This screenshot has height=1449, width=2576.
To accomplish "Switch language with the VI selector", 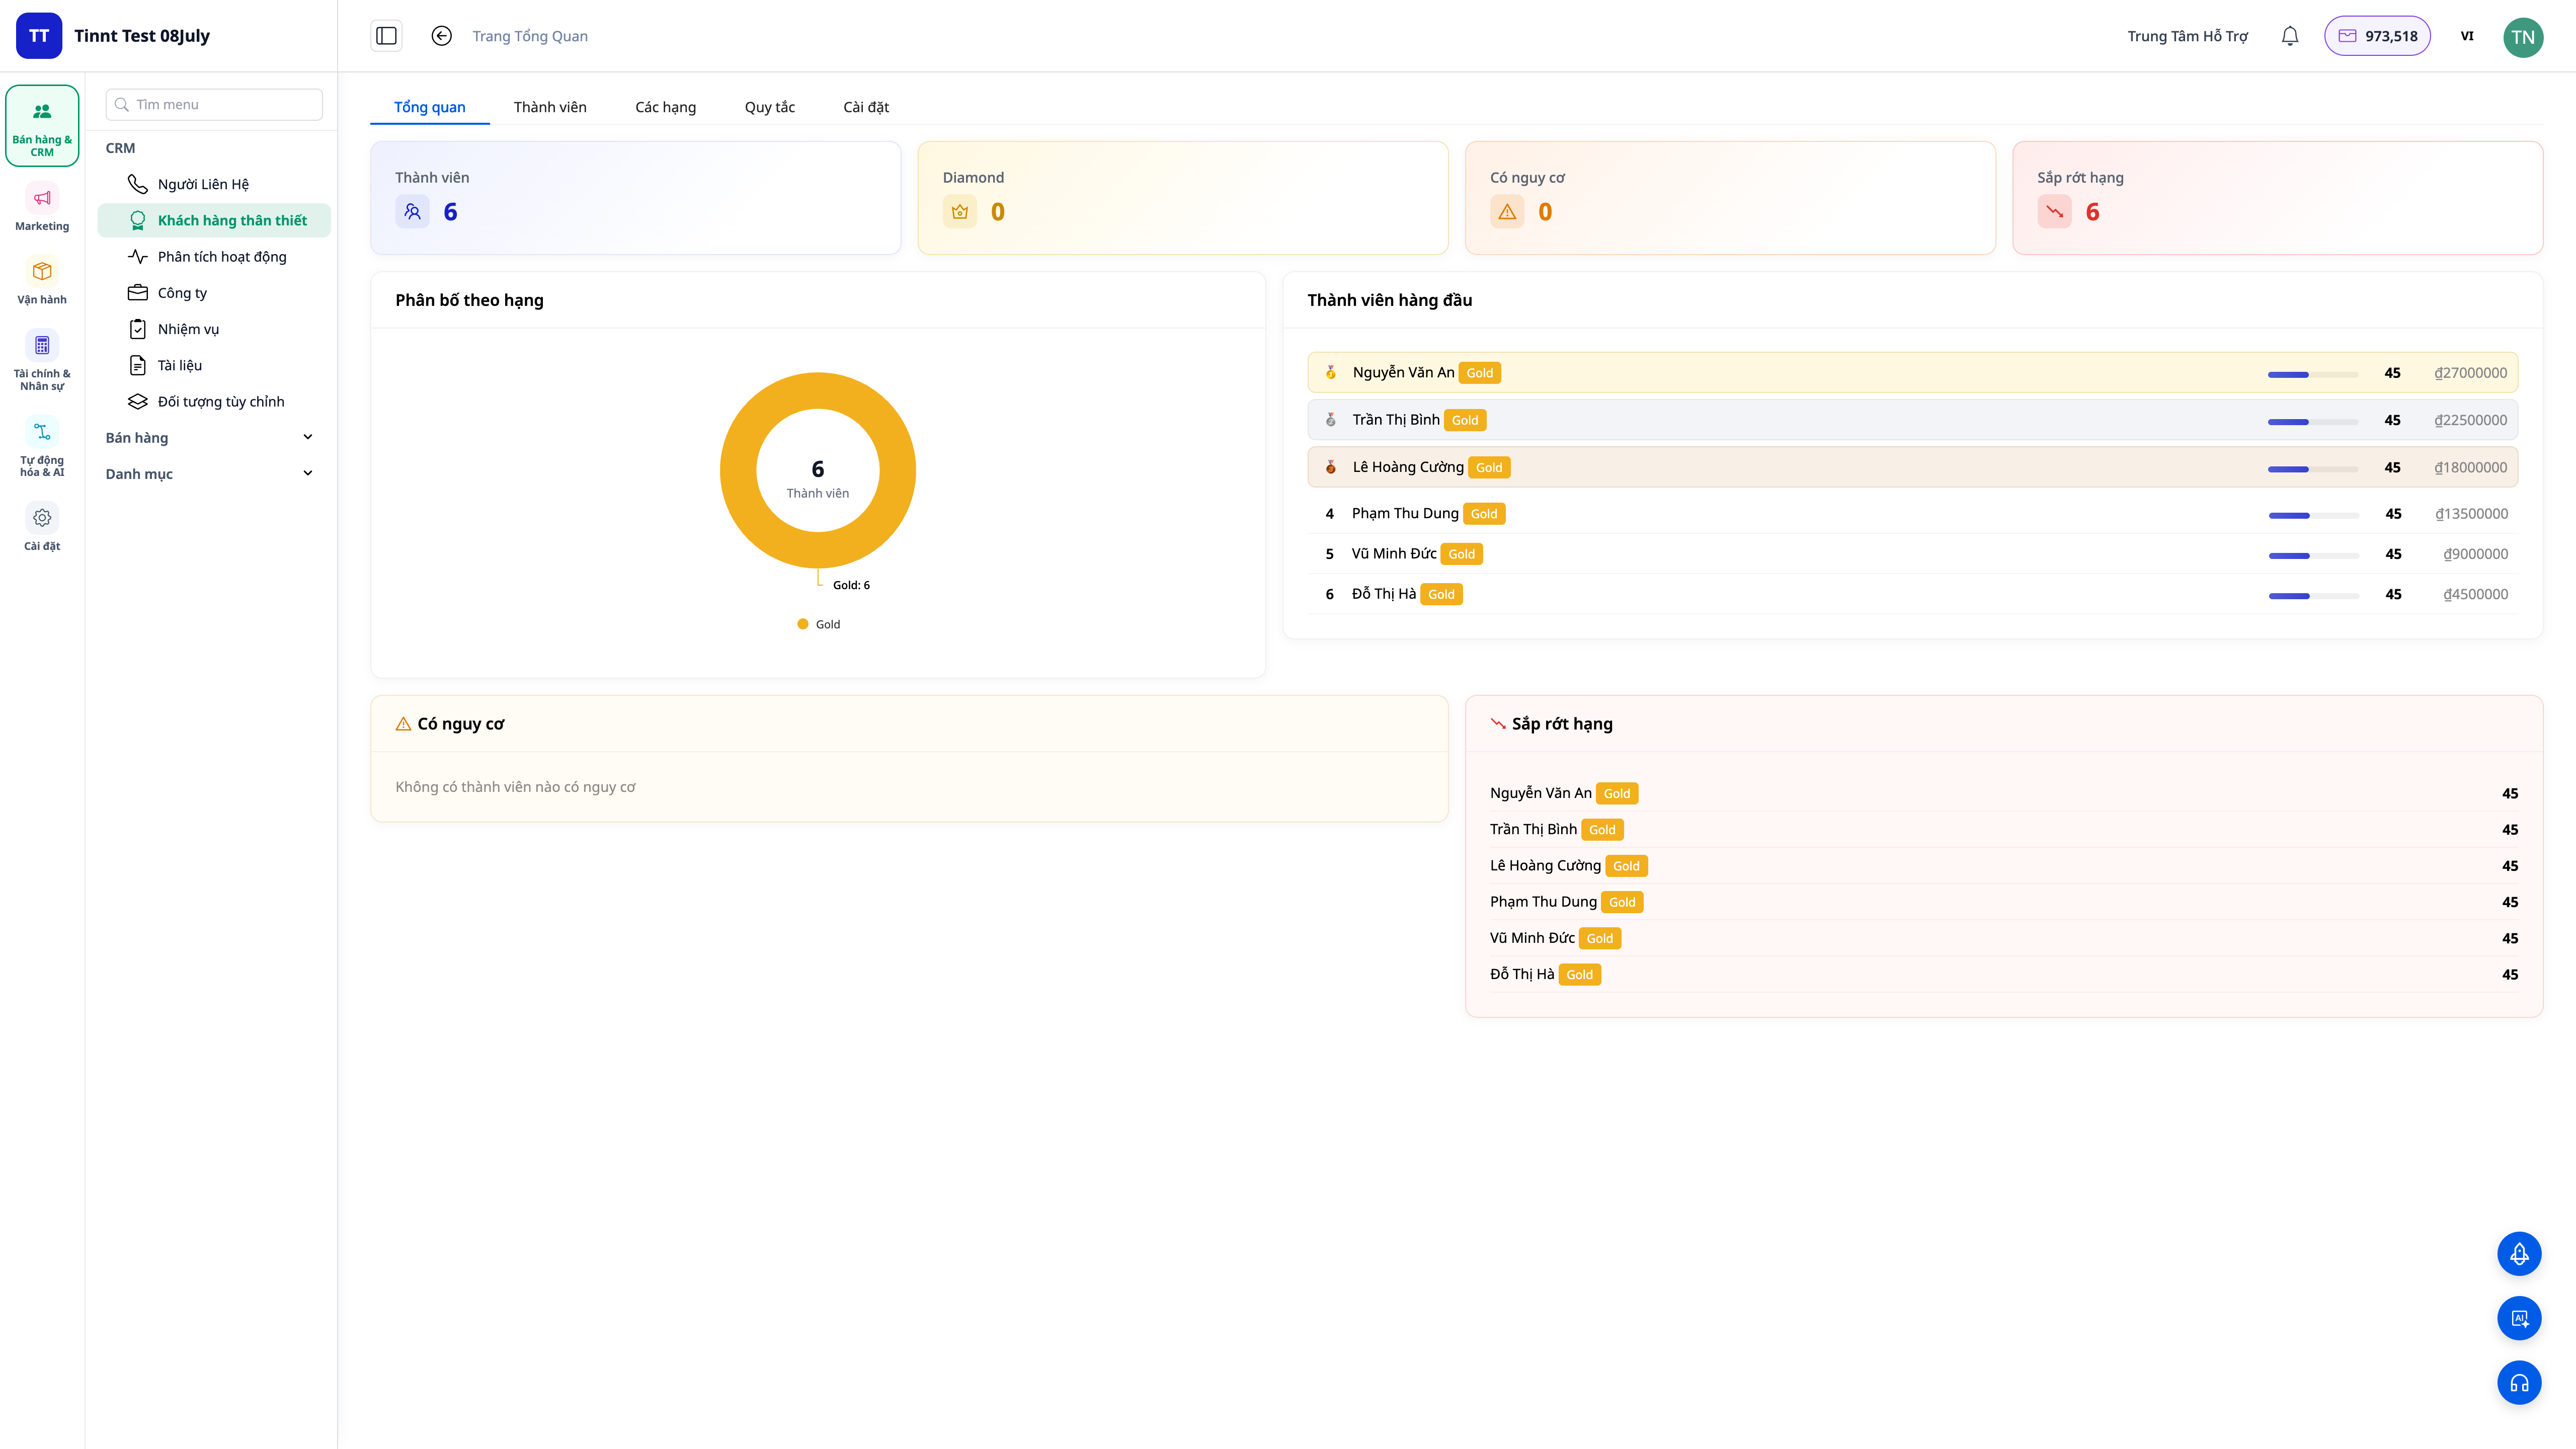I will pos(2466,36).
